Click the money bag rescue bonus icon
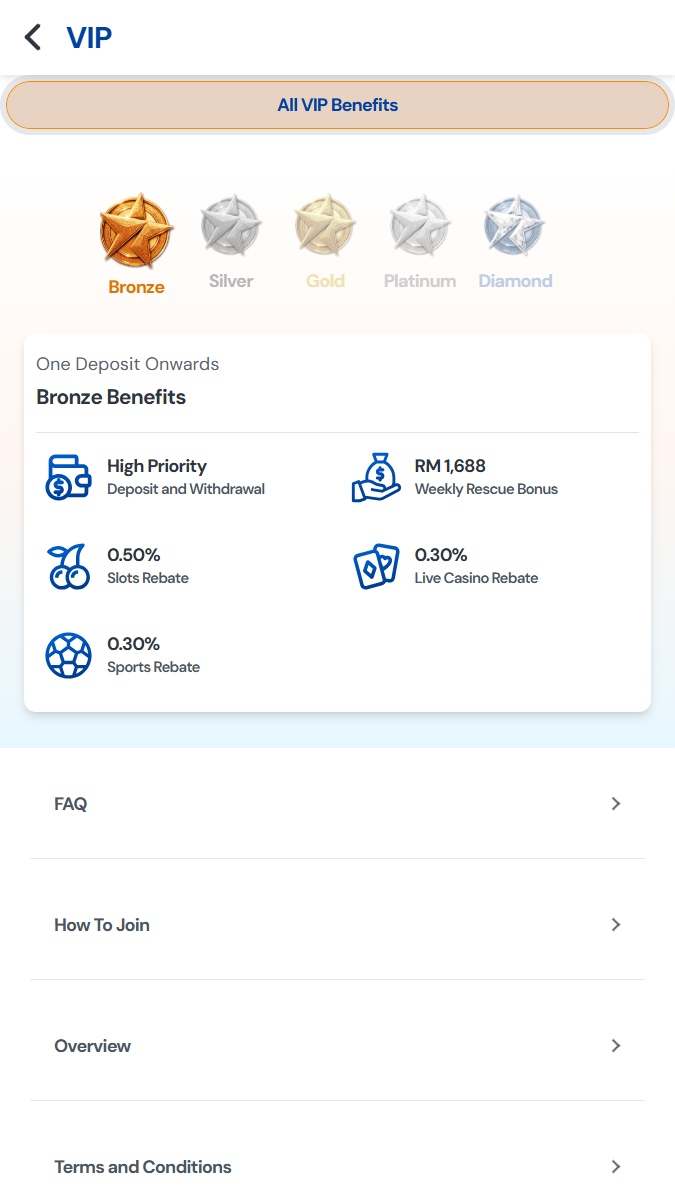The width and height of the screenshot is (675, 1200). click(376, 477)
